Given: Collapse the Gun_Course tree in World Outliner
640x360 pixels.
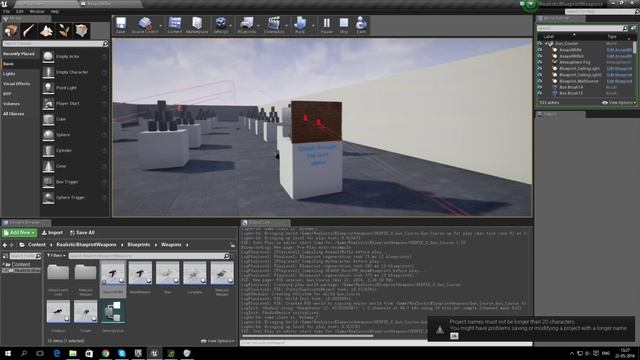Looking at the screenshot, I should [x=546, y=44].
